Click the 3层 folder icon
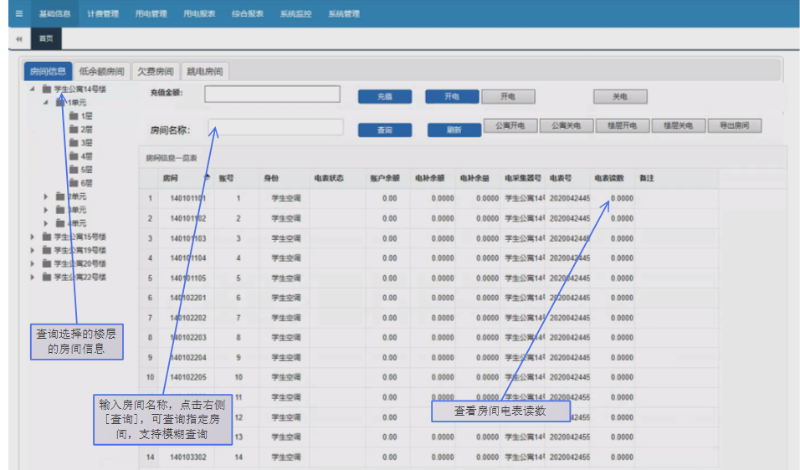Image resolution: width=800 pixels, height=470 pixels. pos(74,143)
